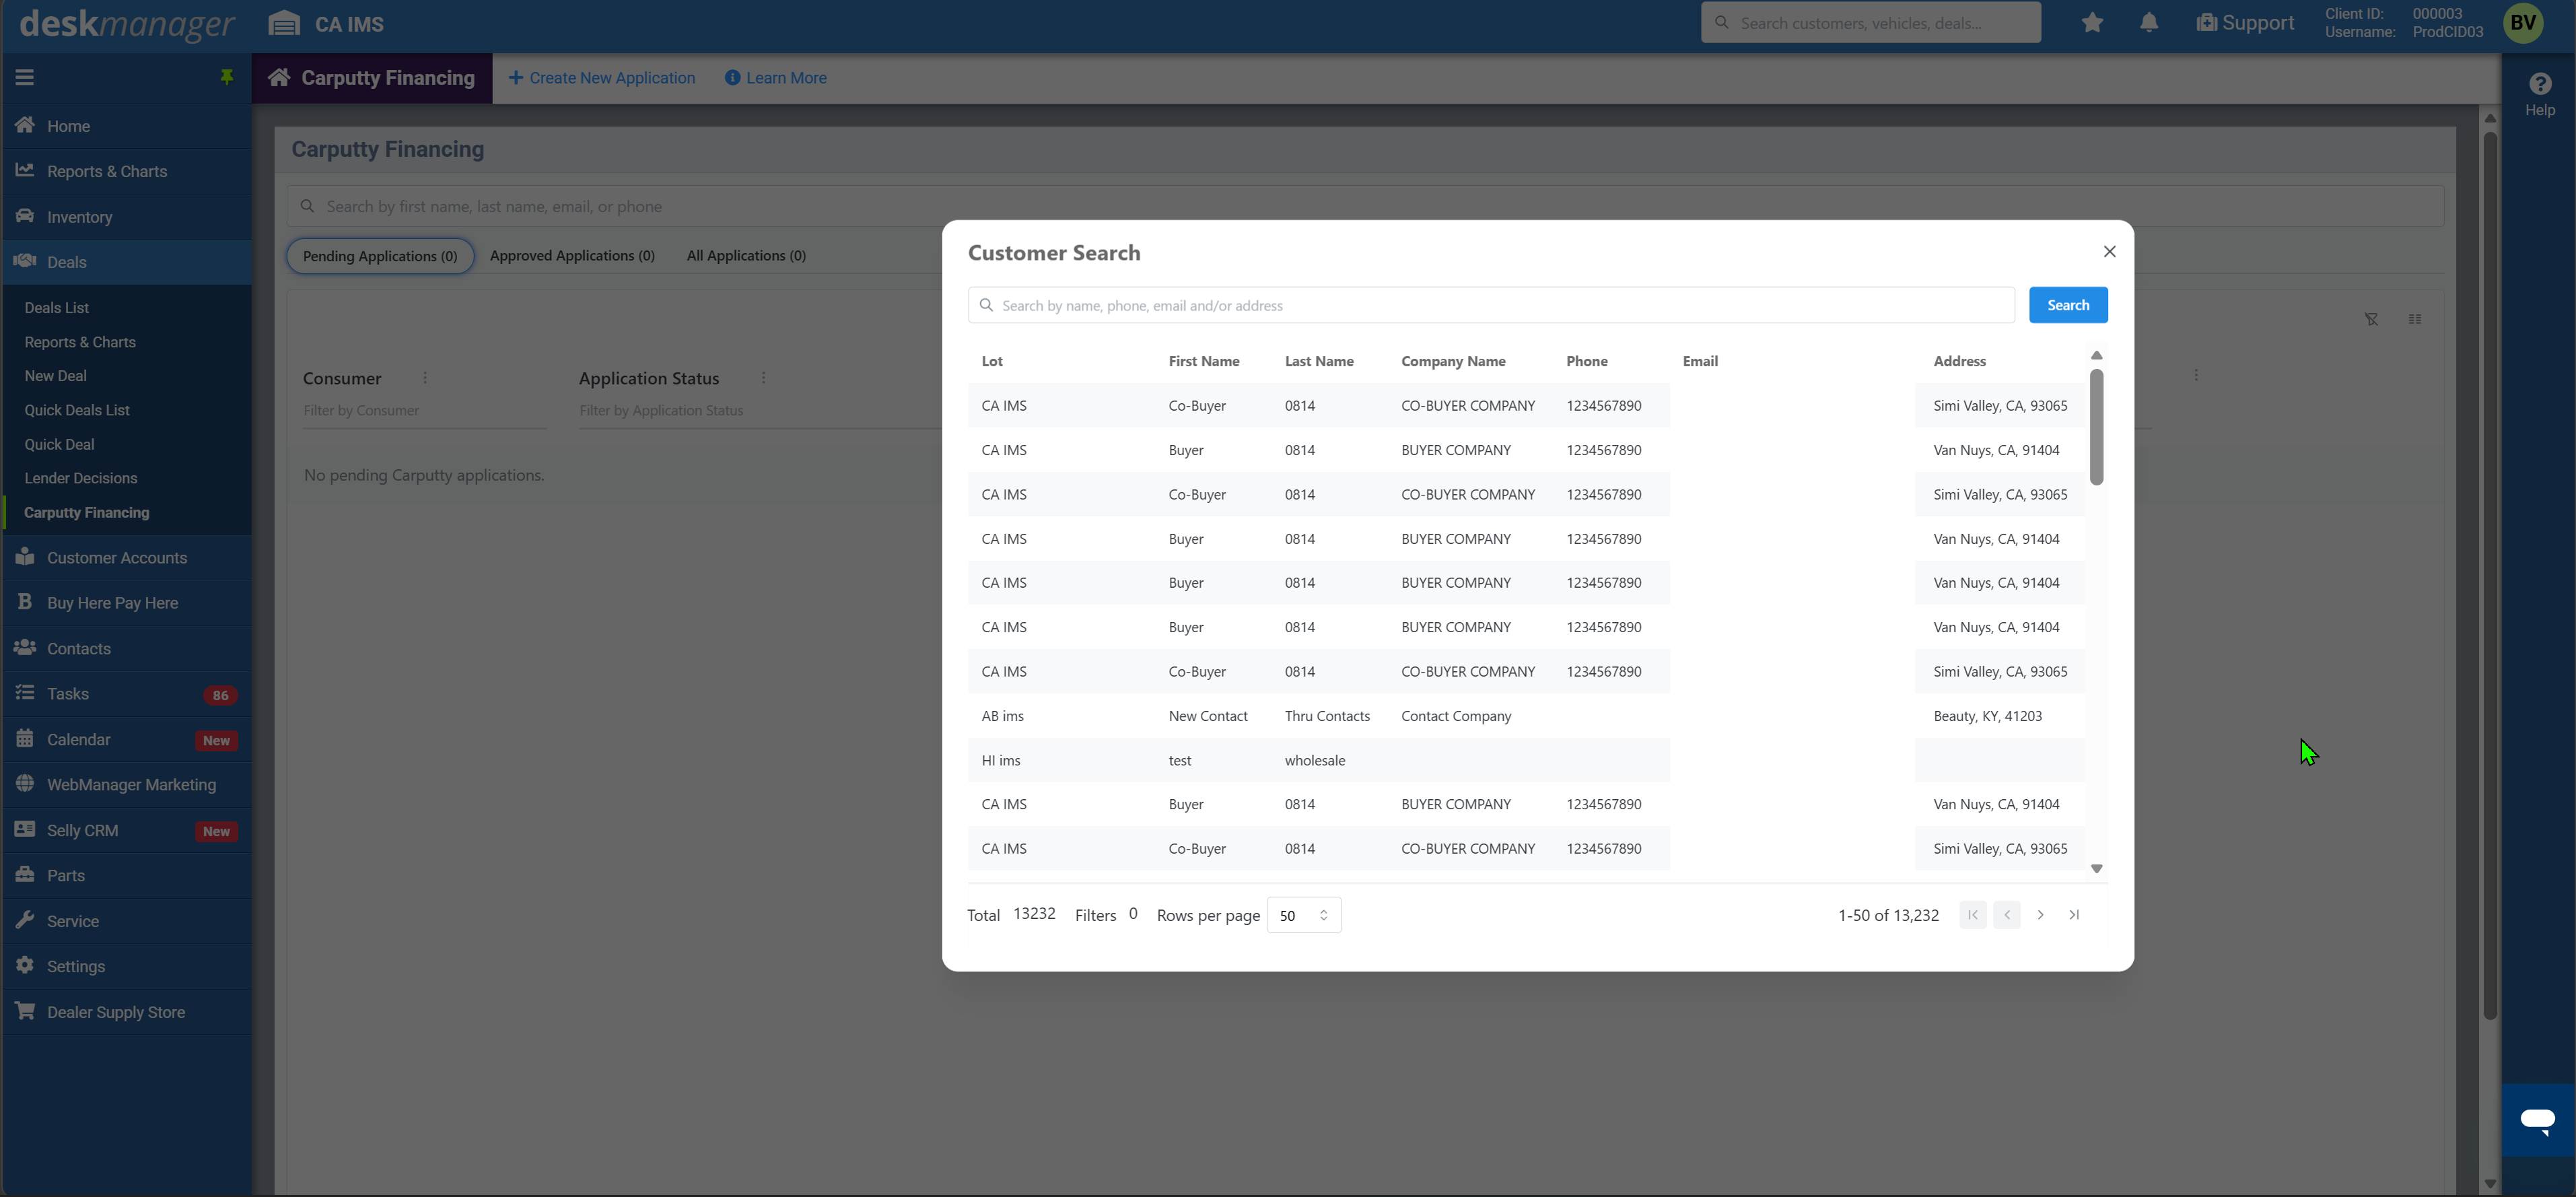
Task: Open the Help question mark panel
Action: point(2540,94)
